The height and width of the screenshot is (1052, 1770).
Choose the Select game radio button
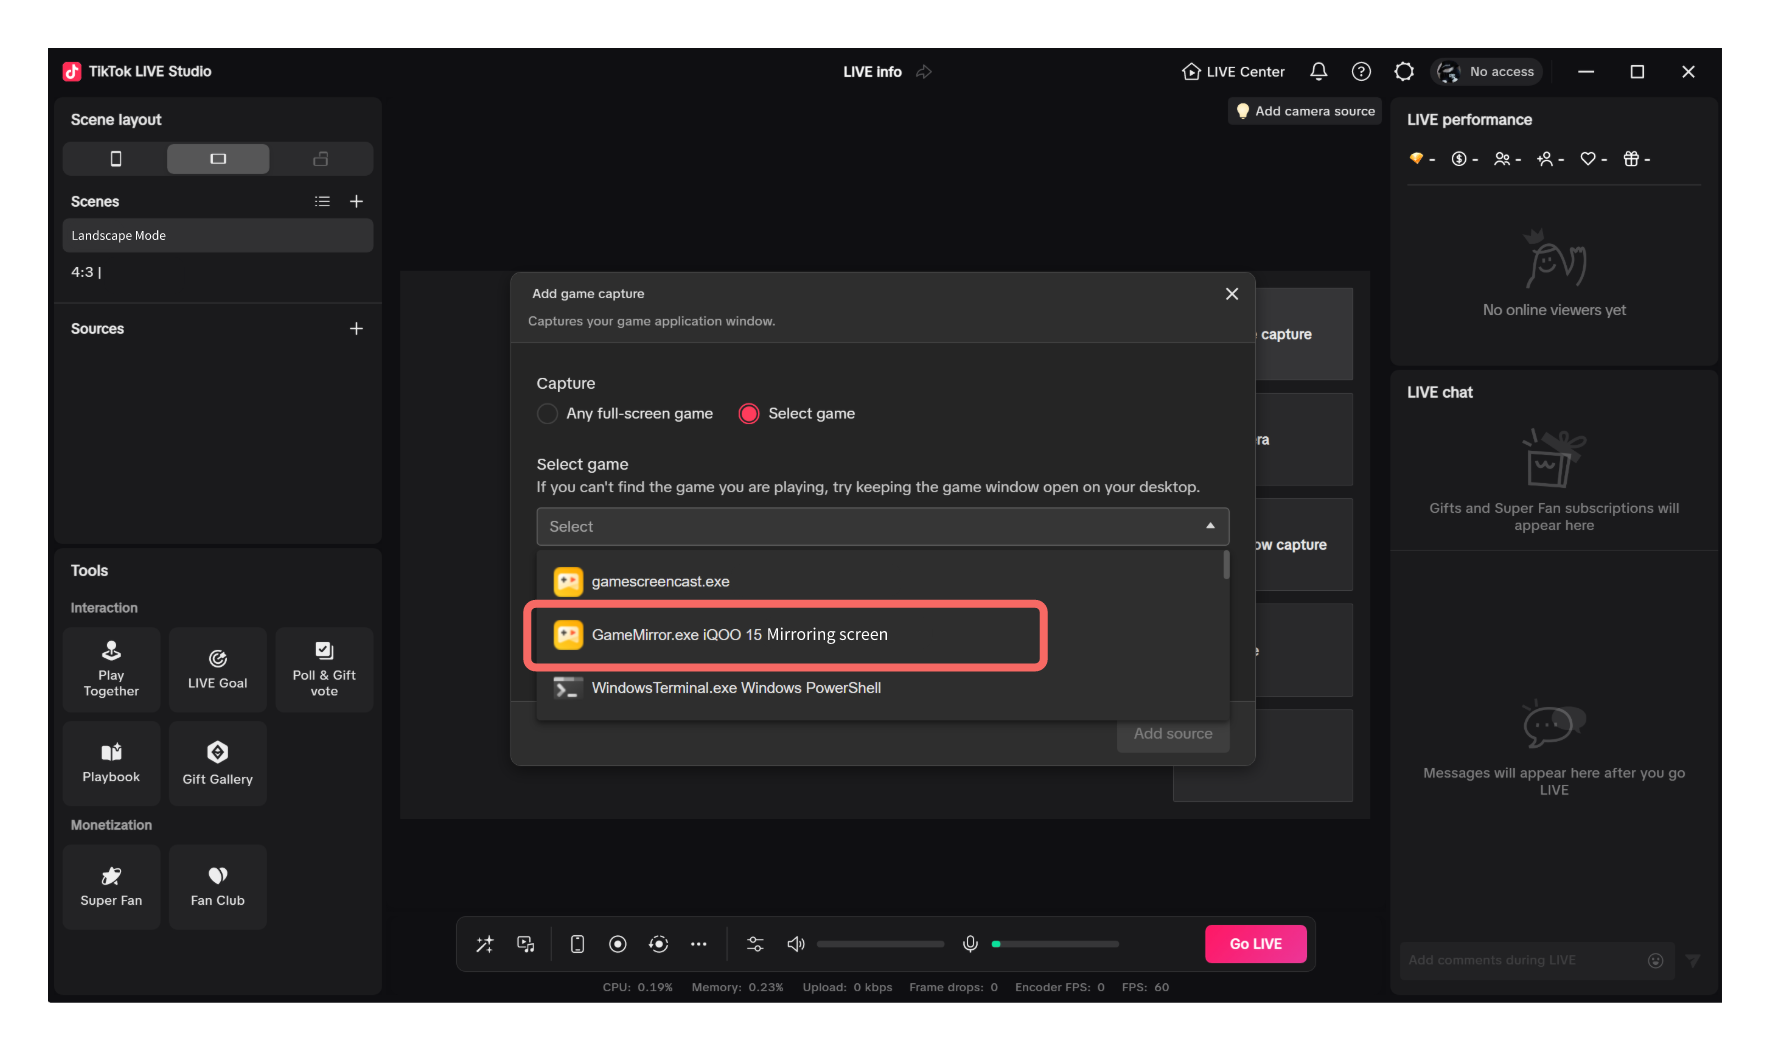click(x=749, y=414)
